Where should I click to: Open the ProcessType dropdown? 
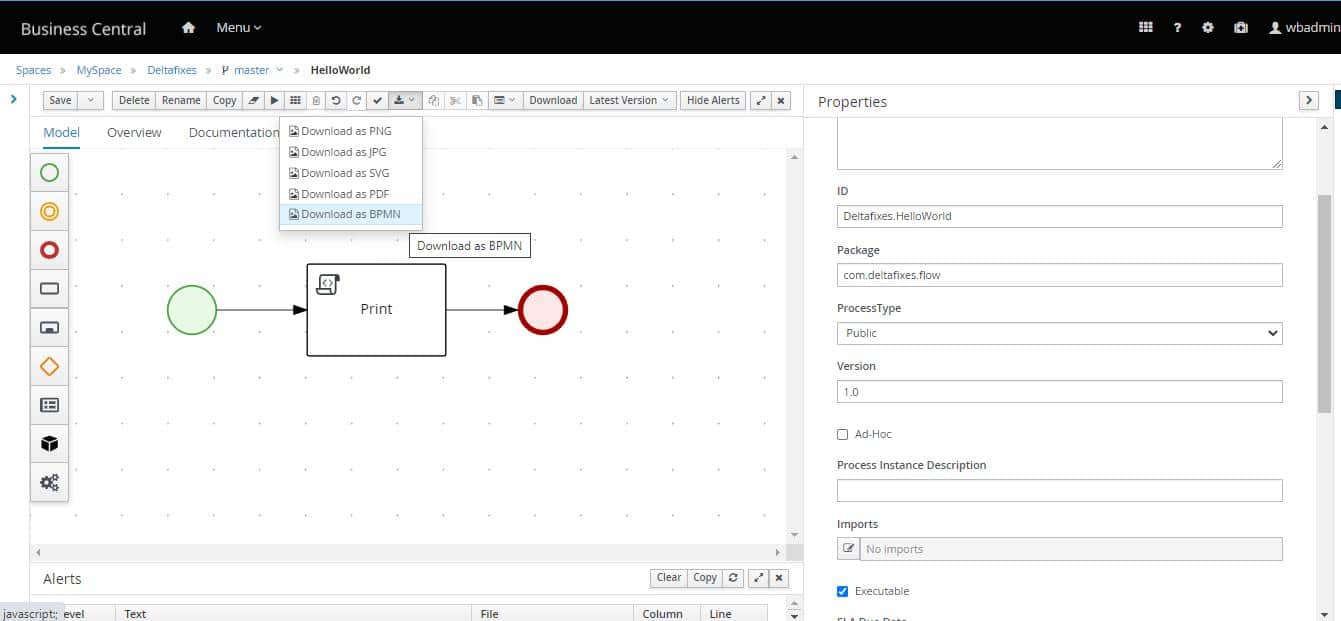1059,333
